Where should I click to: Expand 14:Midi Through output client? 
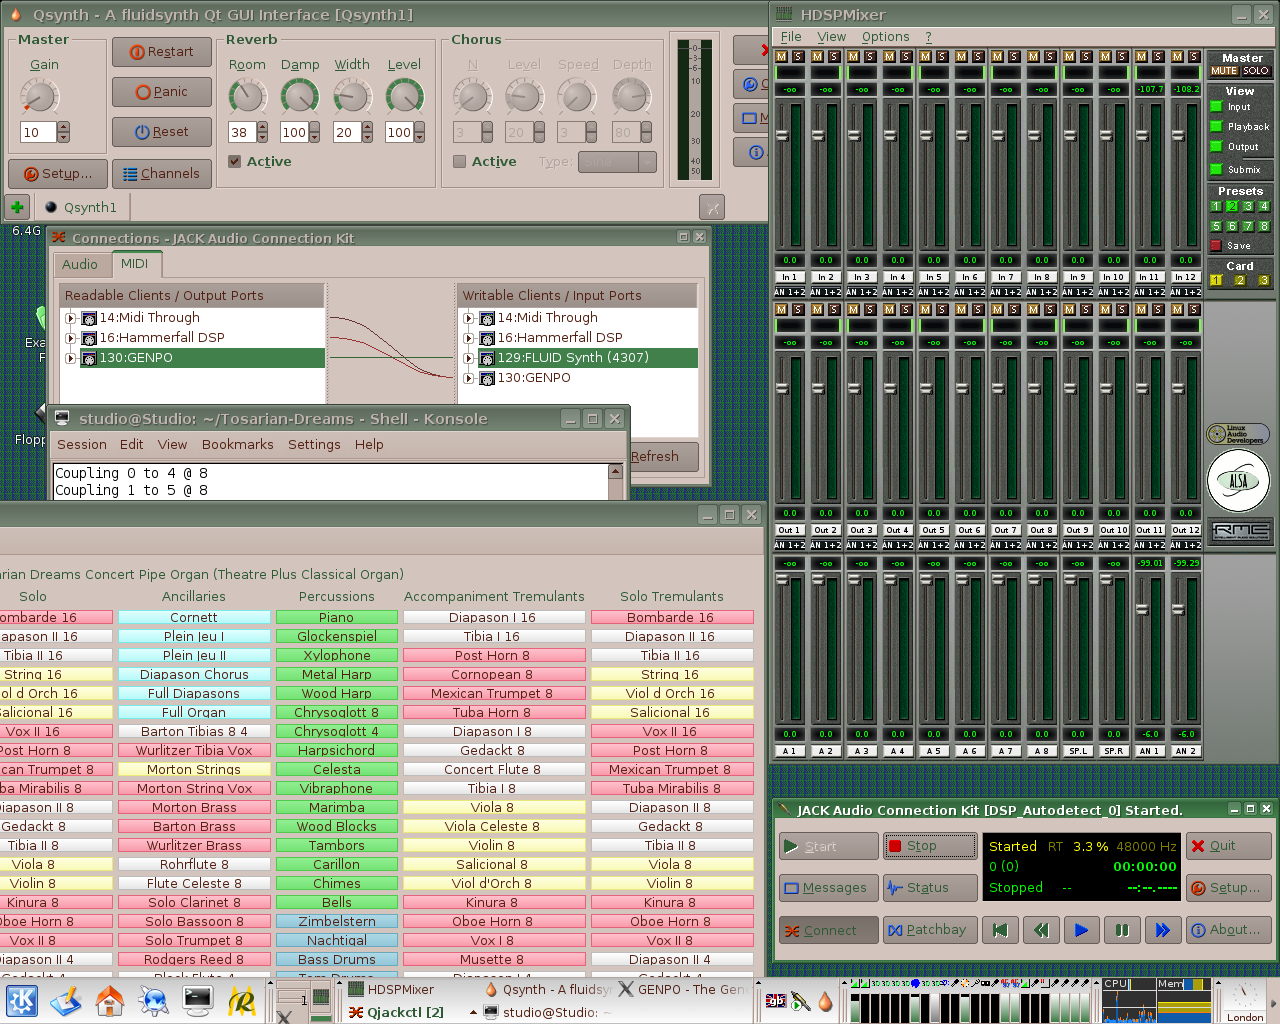(71, 318)
